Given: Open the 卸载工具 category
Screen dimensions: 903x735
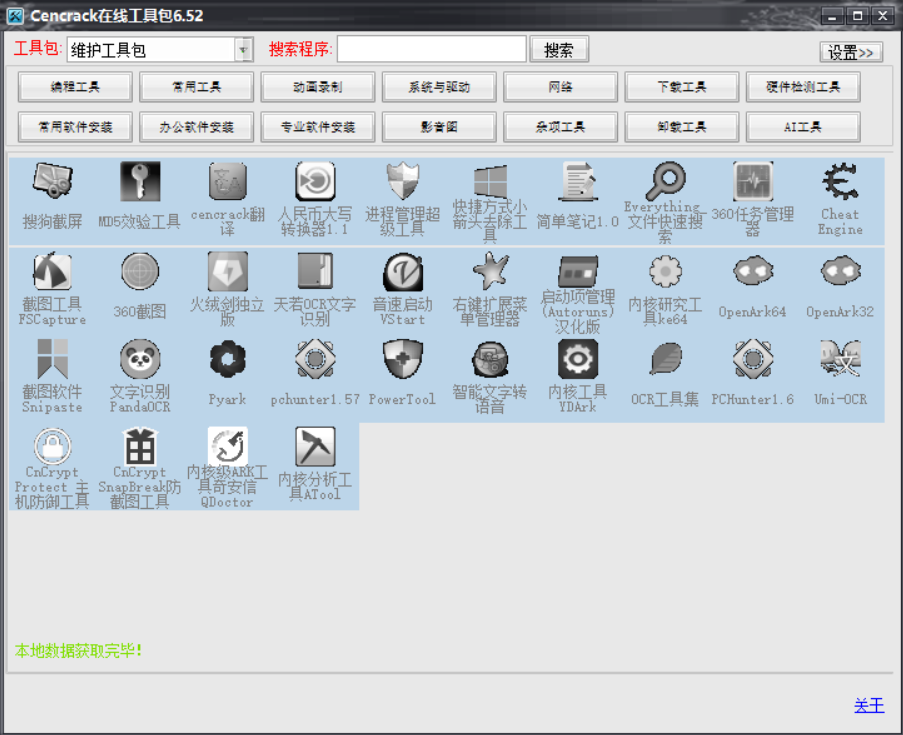Looking at the screenshot, I should [682, 127].
